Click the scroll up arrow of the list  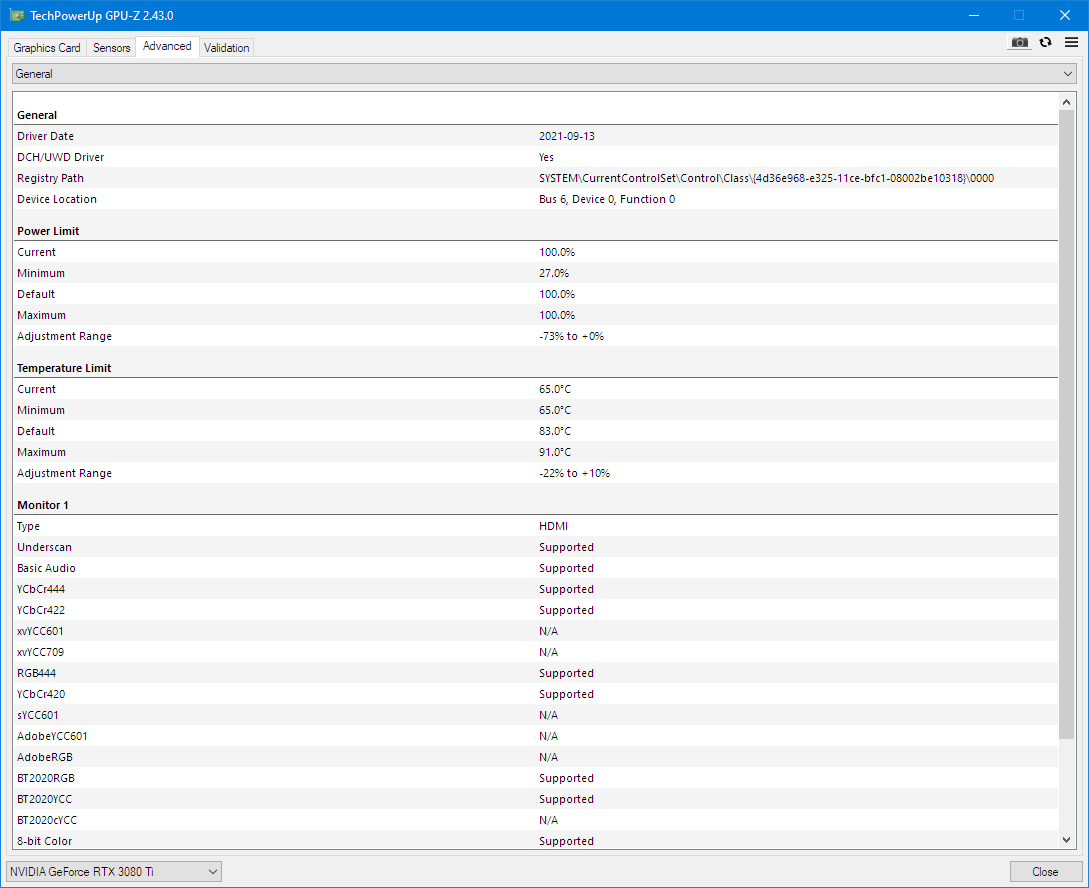pos(1067,102)
